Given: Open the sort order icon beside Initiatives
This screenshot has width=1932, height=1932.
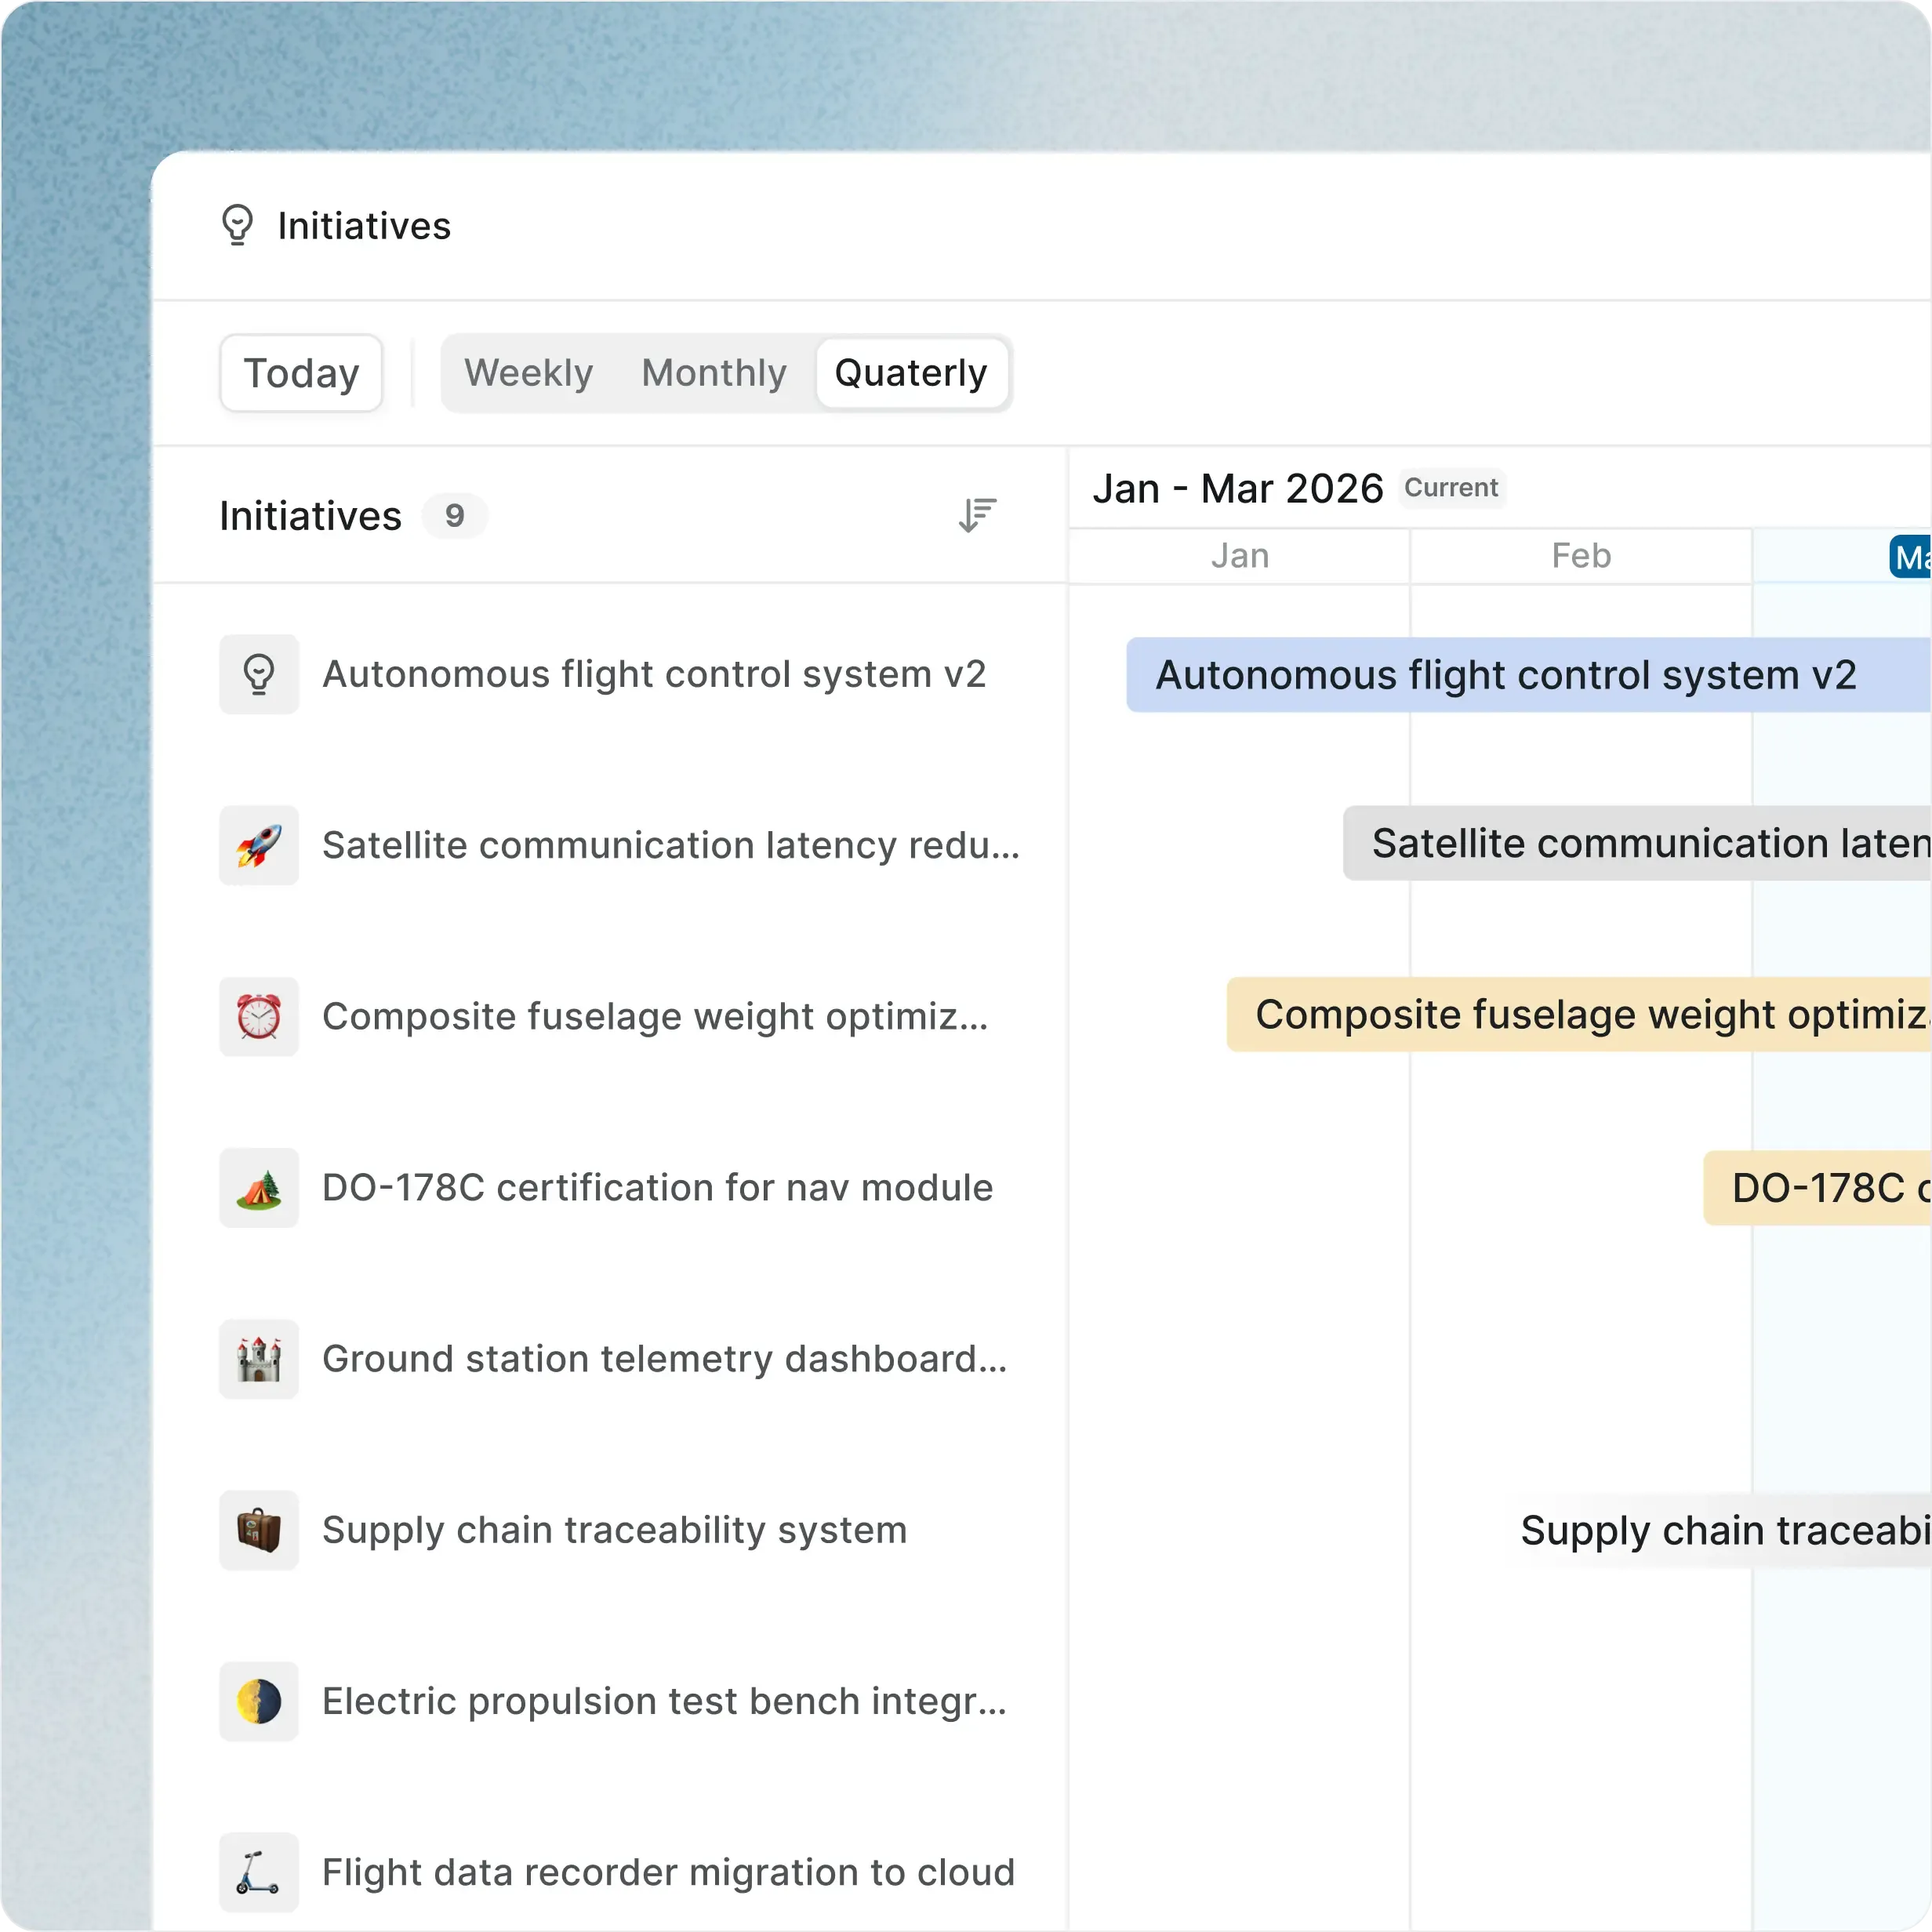Looking at the screenshot, I should (977, 515).
